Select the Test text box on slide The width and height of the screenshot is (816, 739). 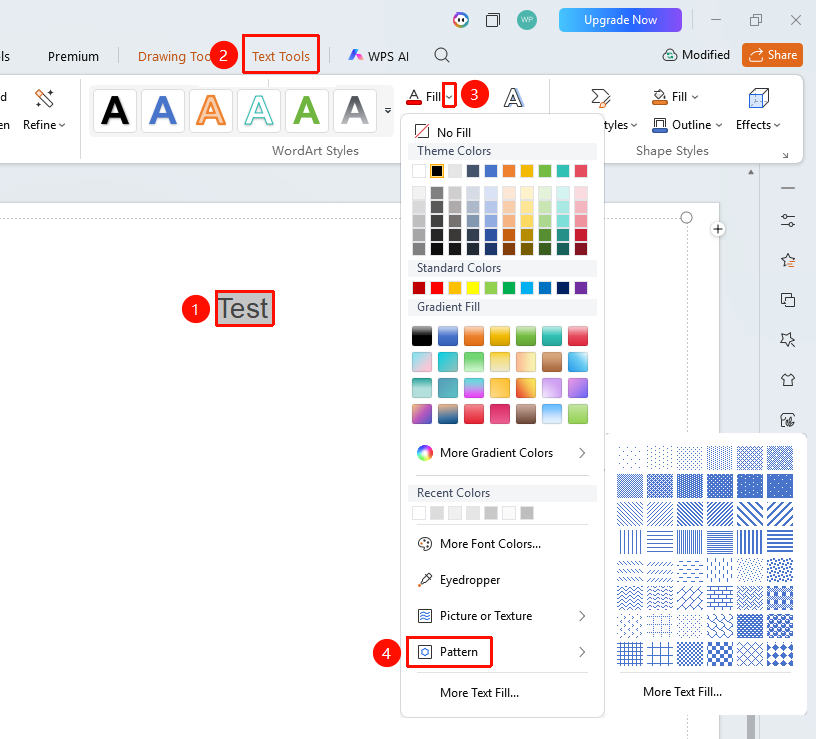point(245,309)
